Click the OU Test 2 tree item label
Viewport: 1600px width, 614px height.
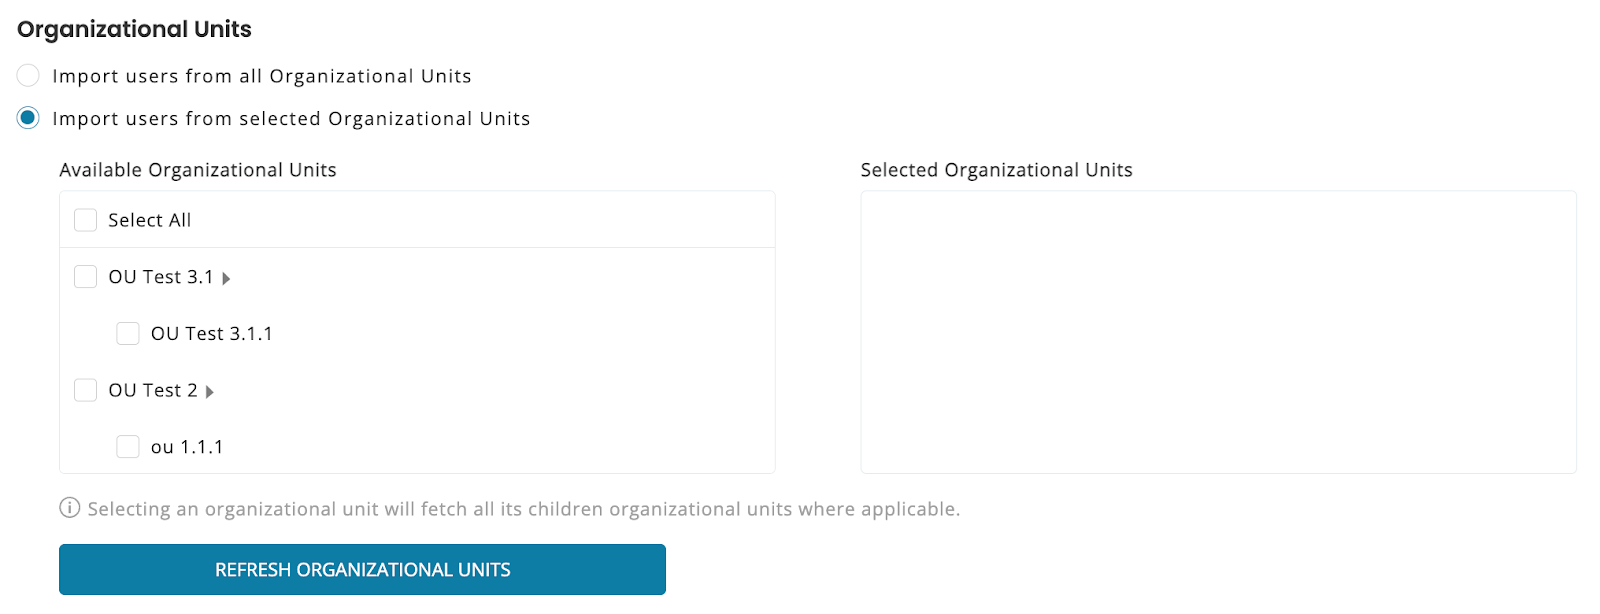153,390
